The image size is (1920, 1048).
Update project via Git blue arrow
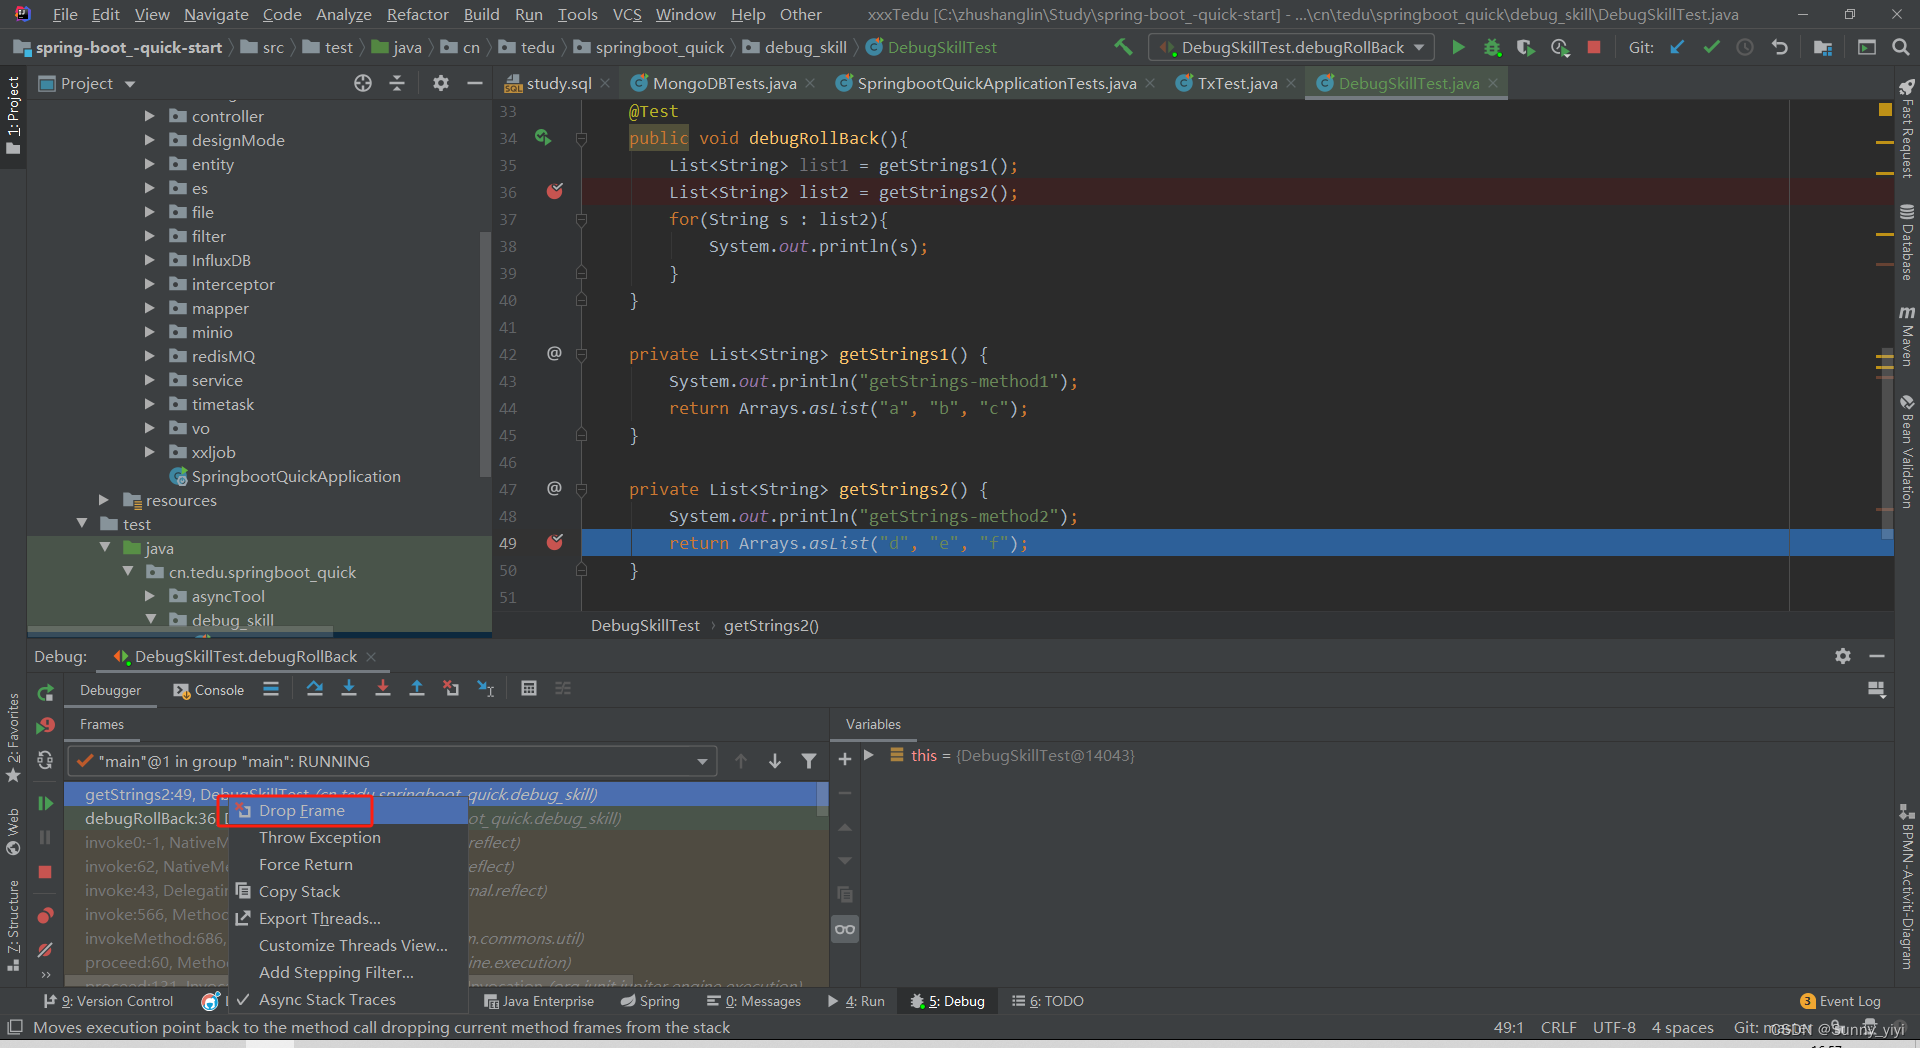(x=1678, y=47)
